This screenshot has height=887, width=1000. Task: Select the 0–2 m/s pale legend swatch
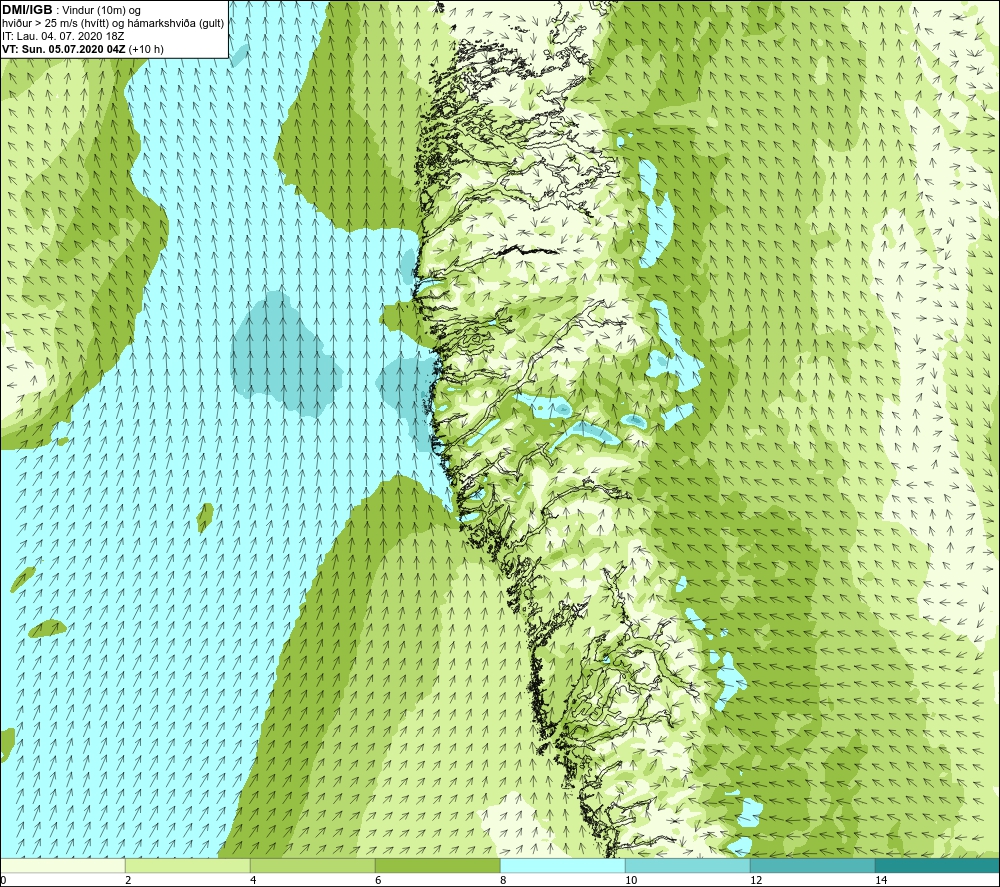point(62,865)
